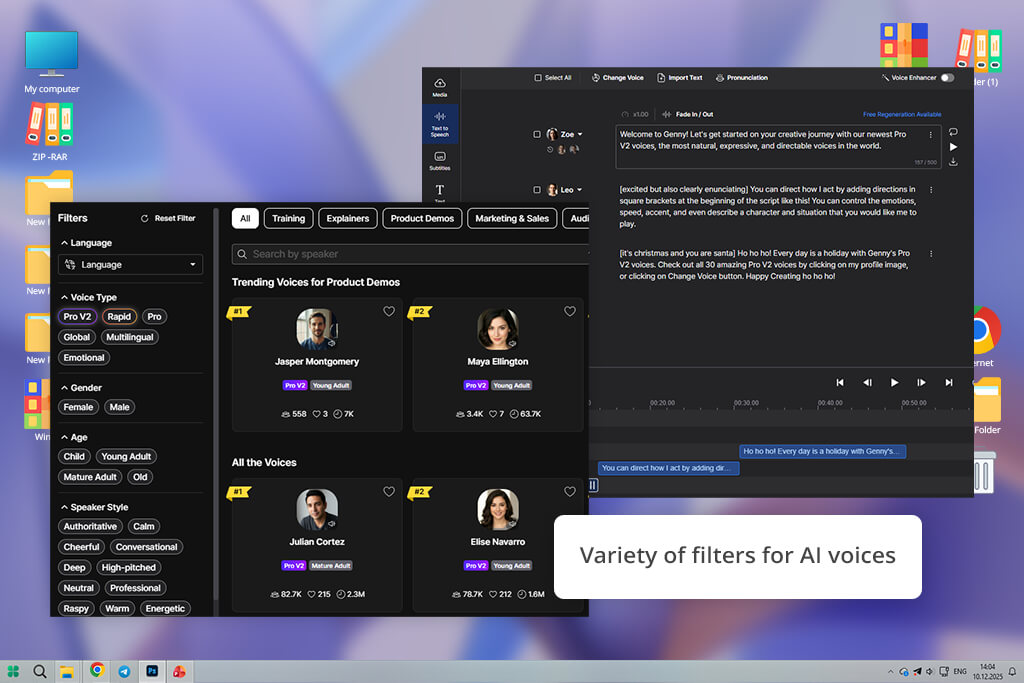Open the Language dropdown in Filters
The image size is (1024, 683).
click(130, 264)
